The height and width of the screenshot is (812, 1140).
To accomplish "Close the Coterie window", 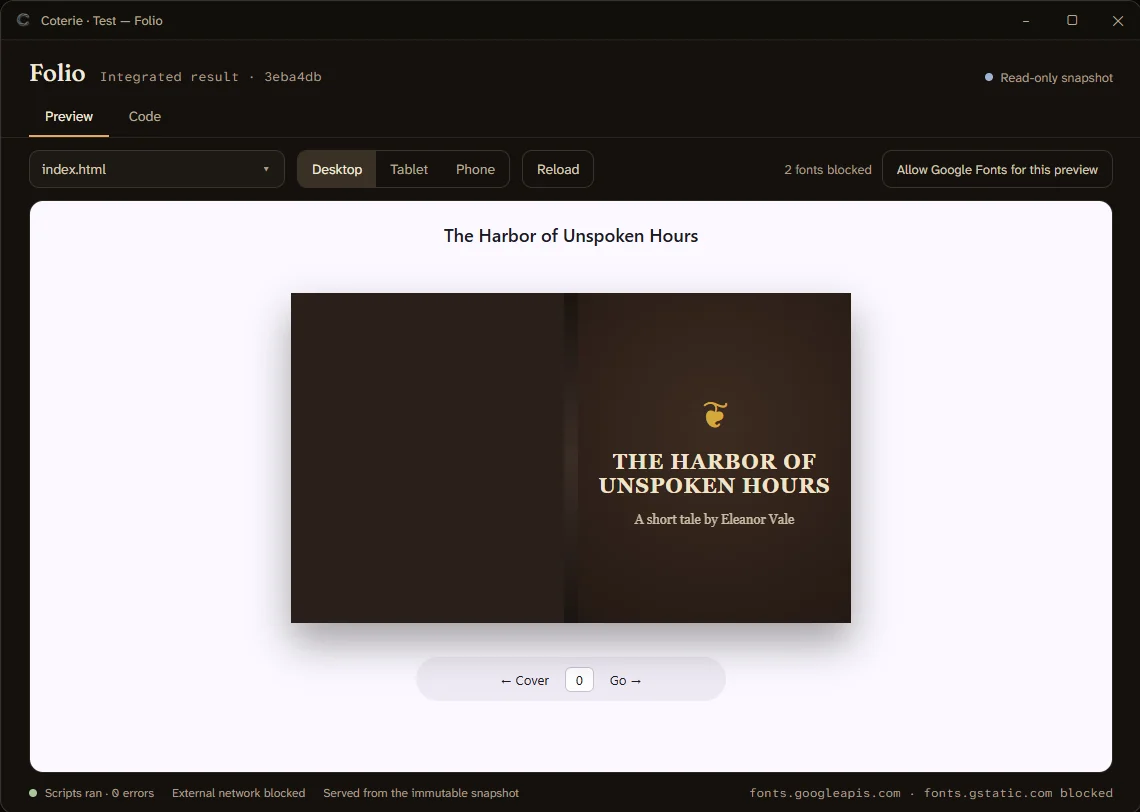I will (x=1117, y=20).
